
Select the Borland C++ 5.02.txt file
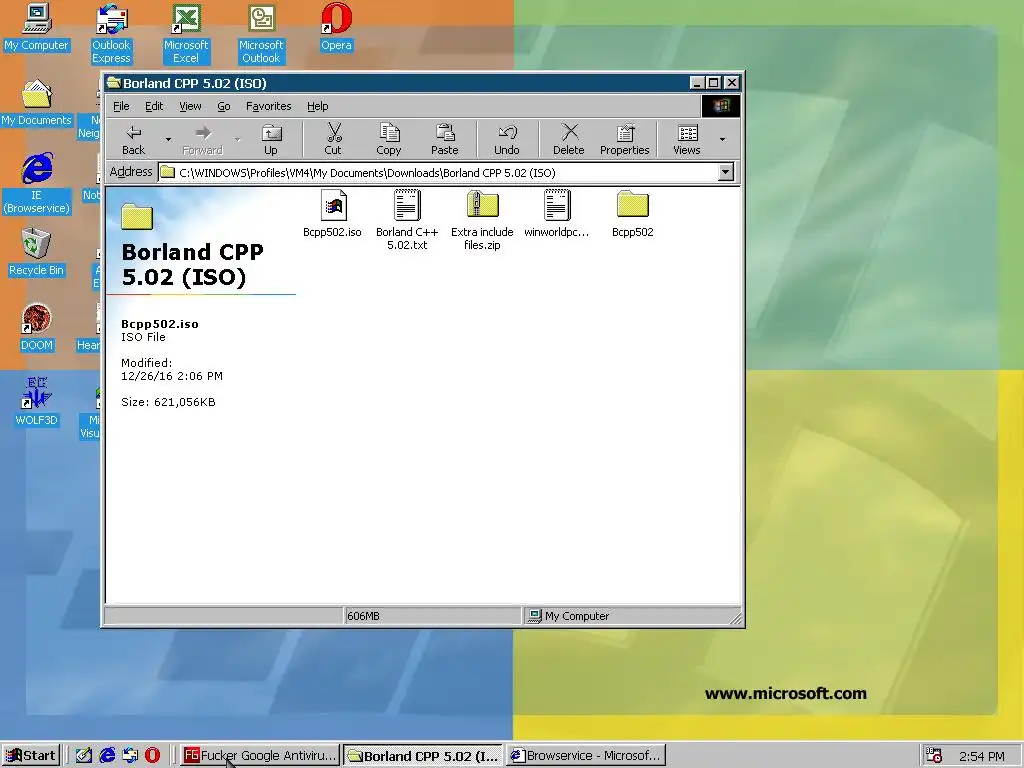coord(407,220)
